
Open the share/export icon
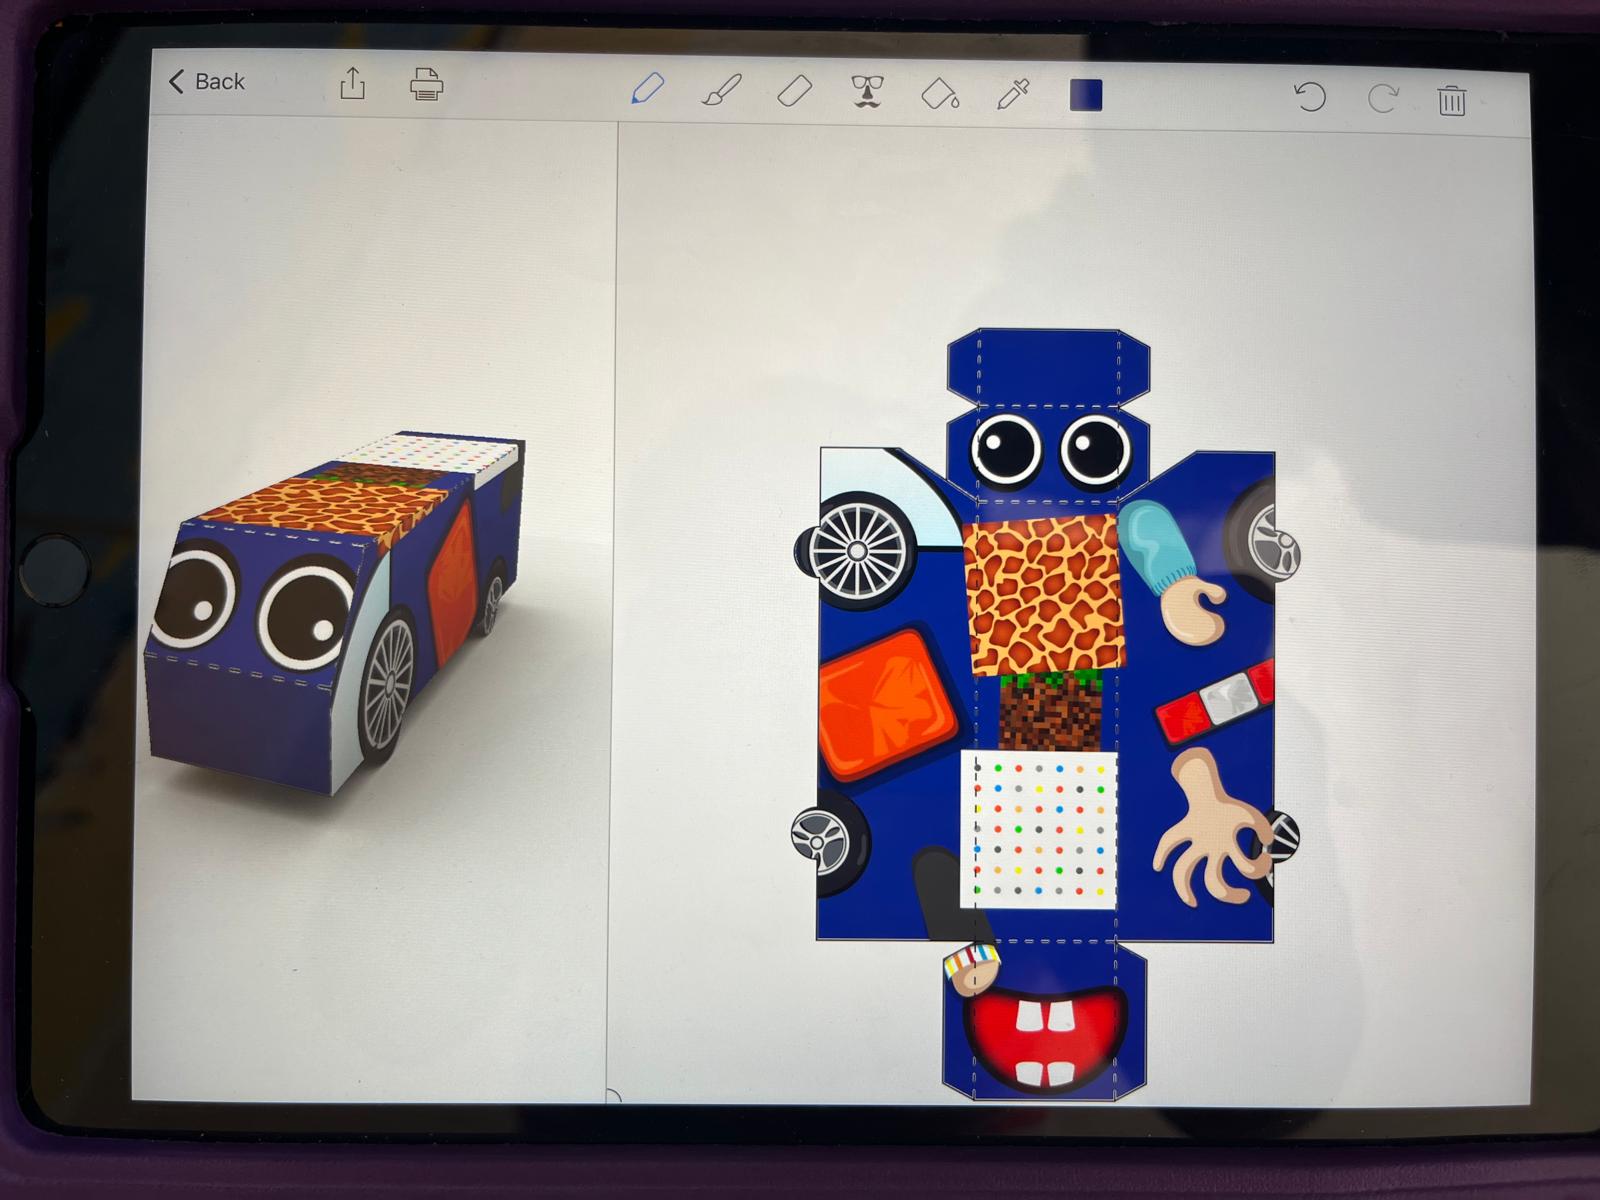[352, 84]
